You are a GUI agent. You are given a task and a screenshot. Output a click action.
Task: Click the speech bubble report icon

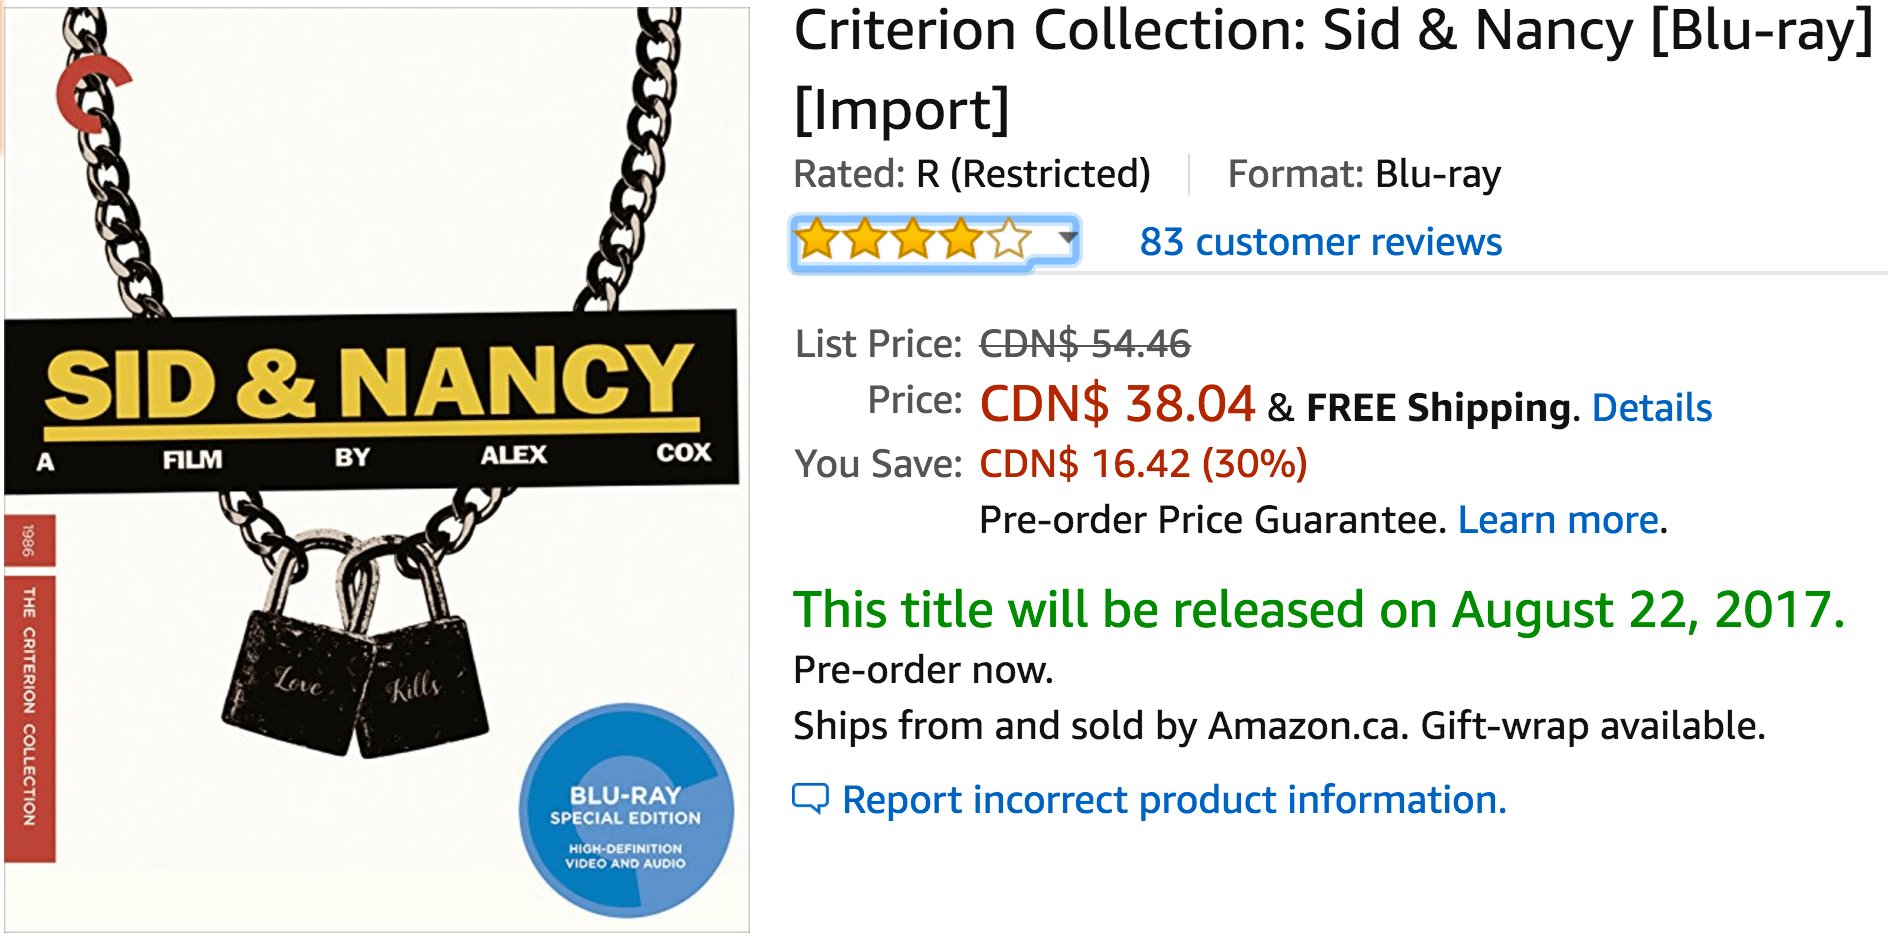point(810,798)
